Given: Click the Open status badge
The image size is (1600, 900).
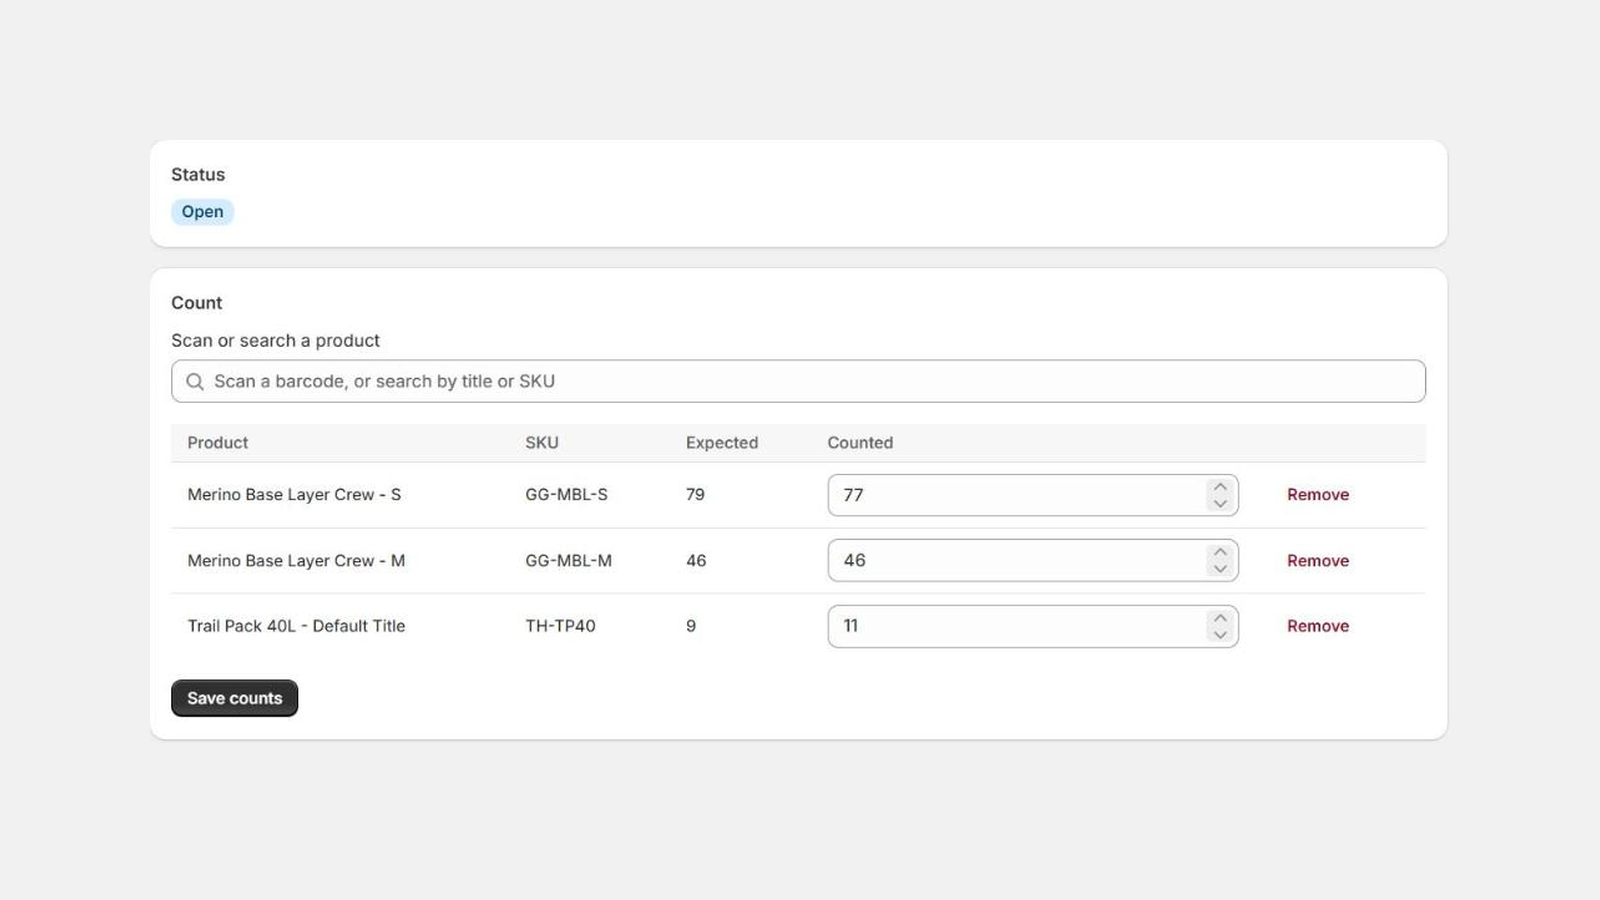Looking at the screenshot, I should (202, 212).
